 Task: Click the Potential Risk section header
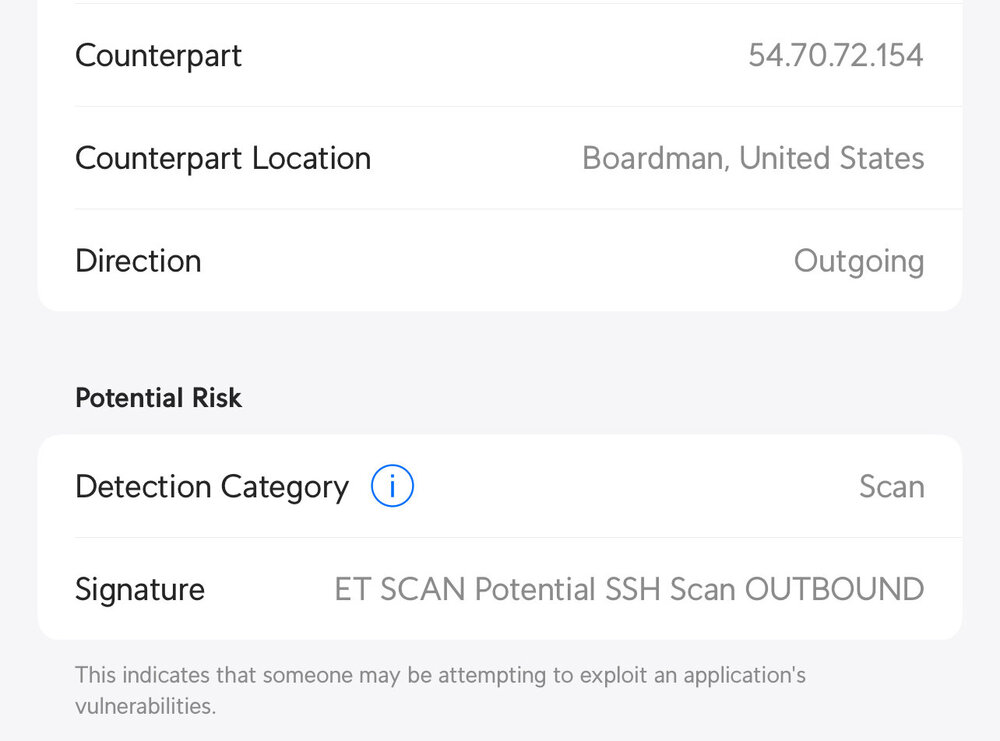pos(158,398)
